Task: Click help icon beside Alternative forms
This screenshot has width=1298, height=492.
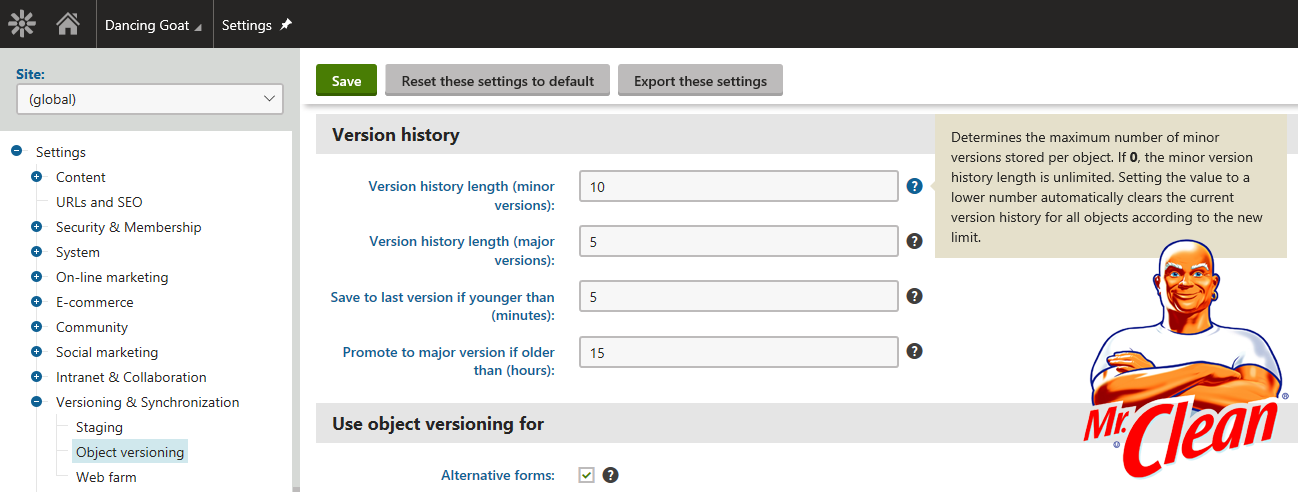Action: click(x=611, y=475)
